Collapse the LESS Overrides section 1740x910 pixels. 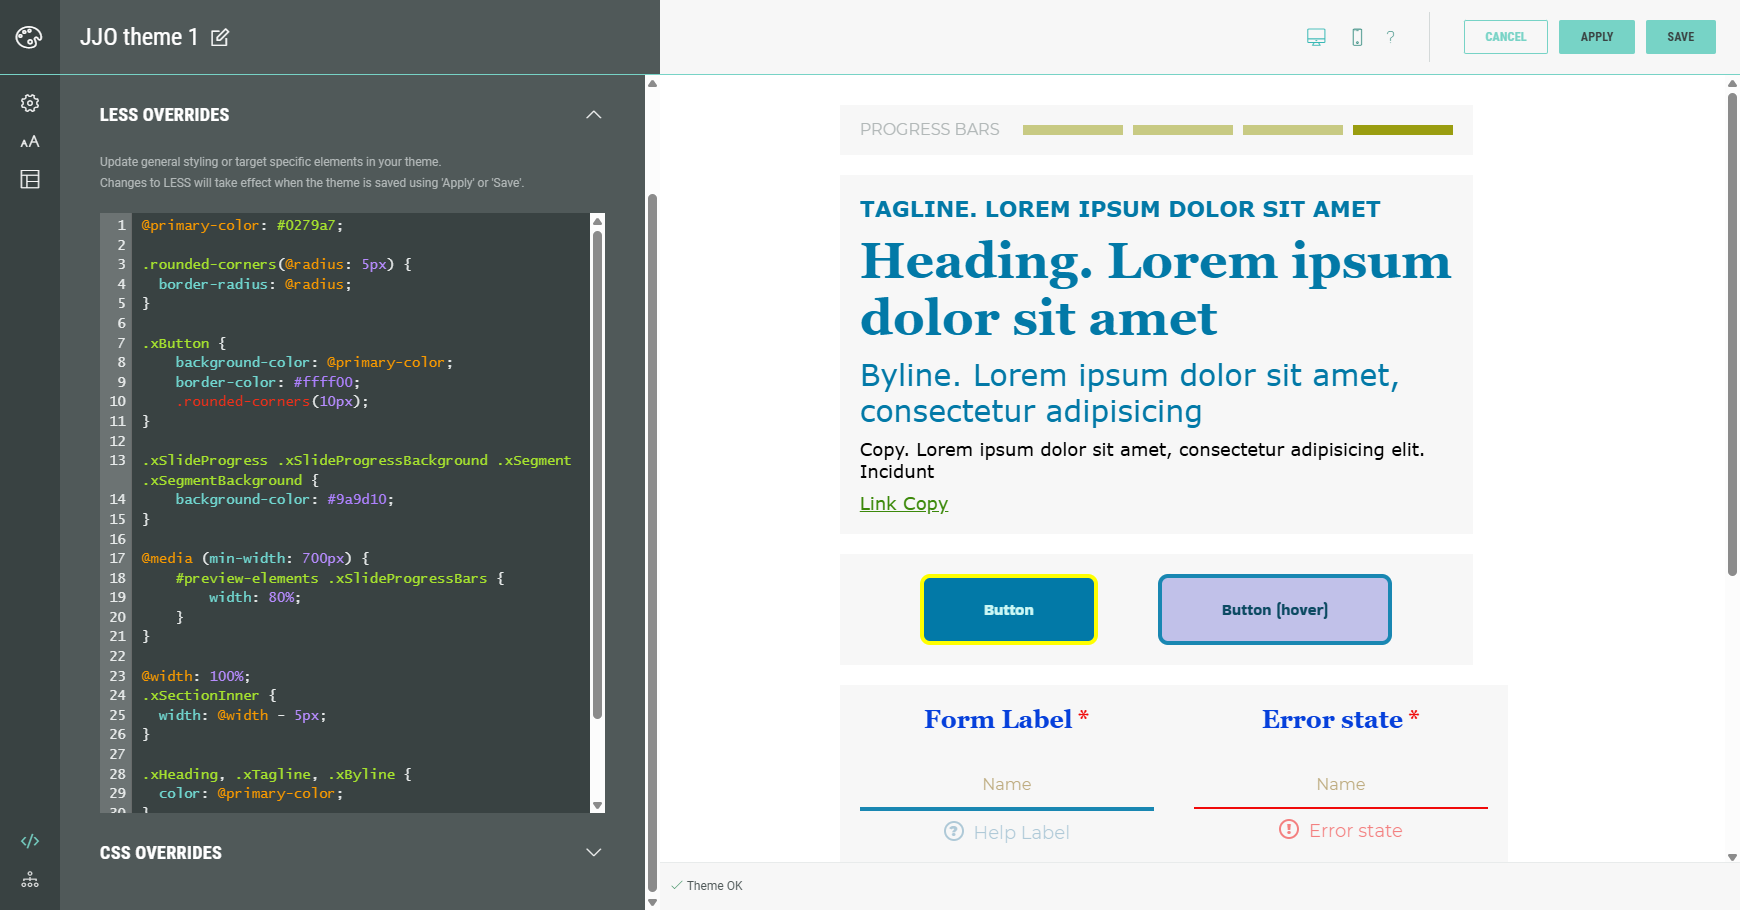pyautogui.click(x=593, y=115)
